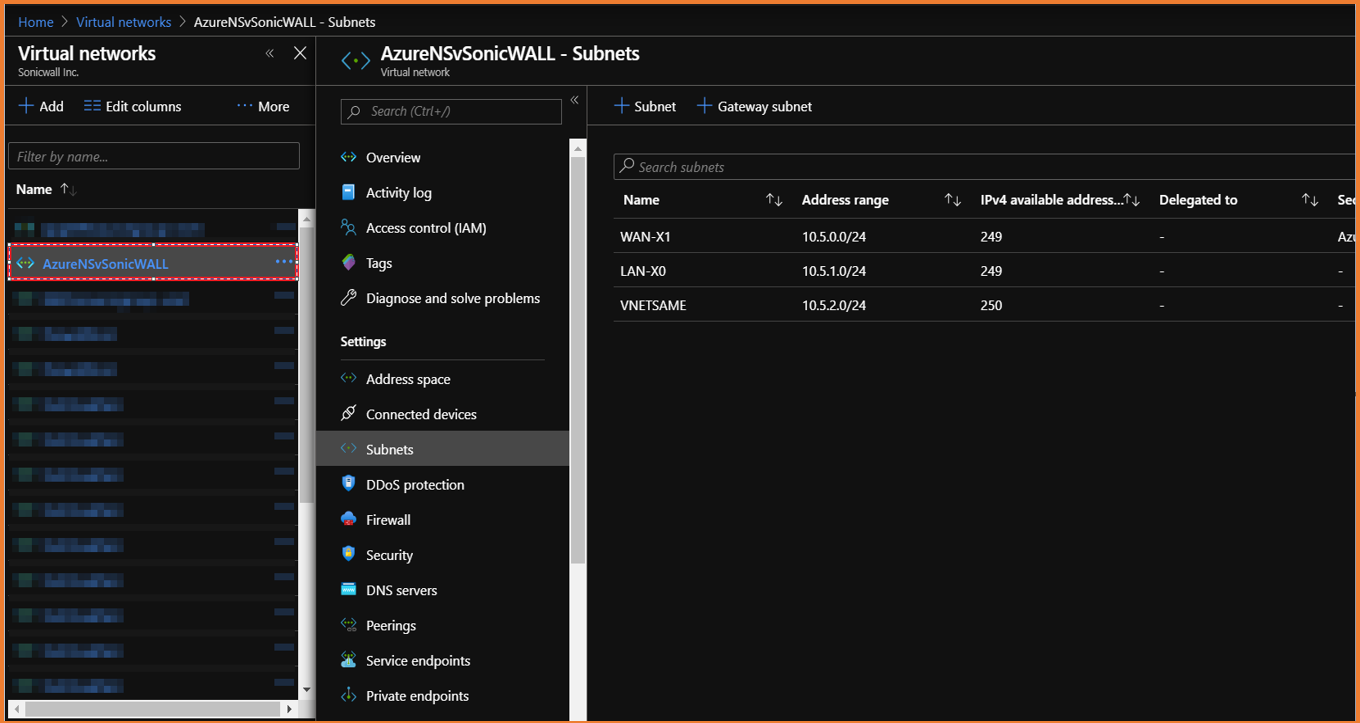
Task: Open Access control (IAM)
Action: click(x=426, y=228)
